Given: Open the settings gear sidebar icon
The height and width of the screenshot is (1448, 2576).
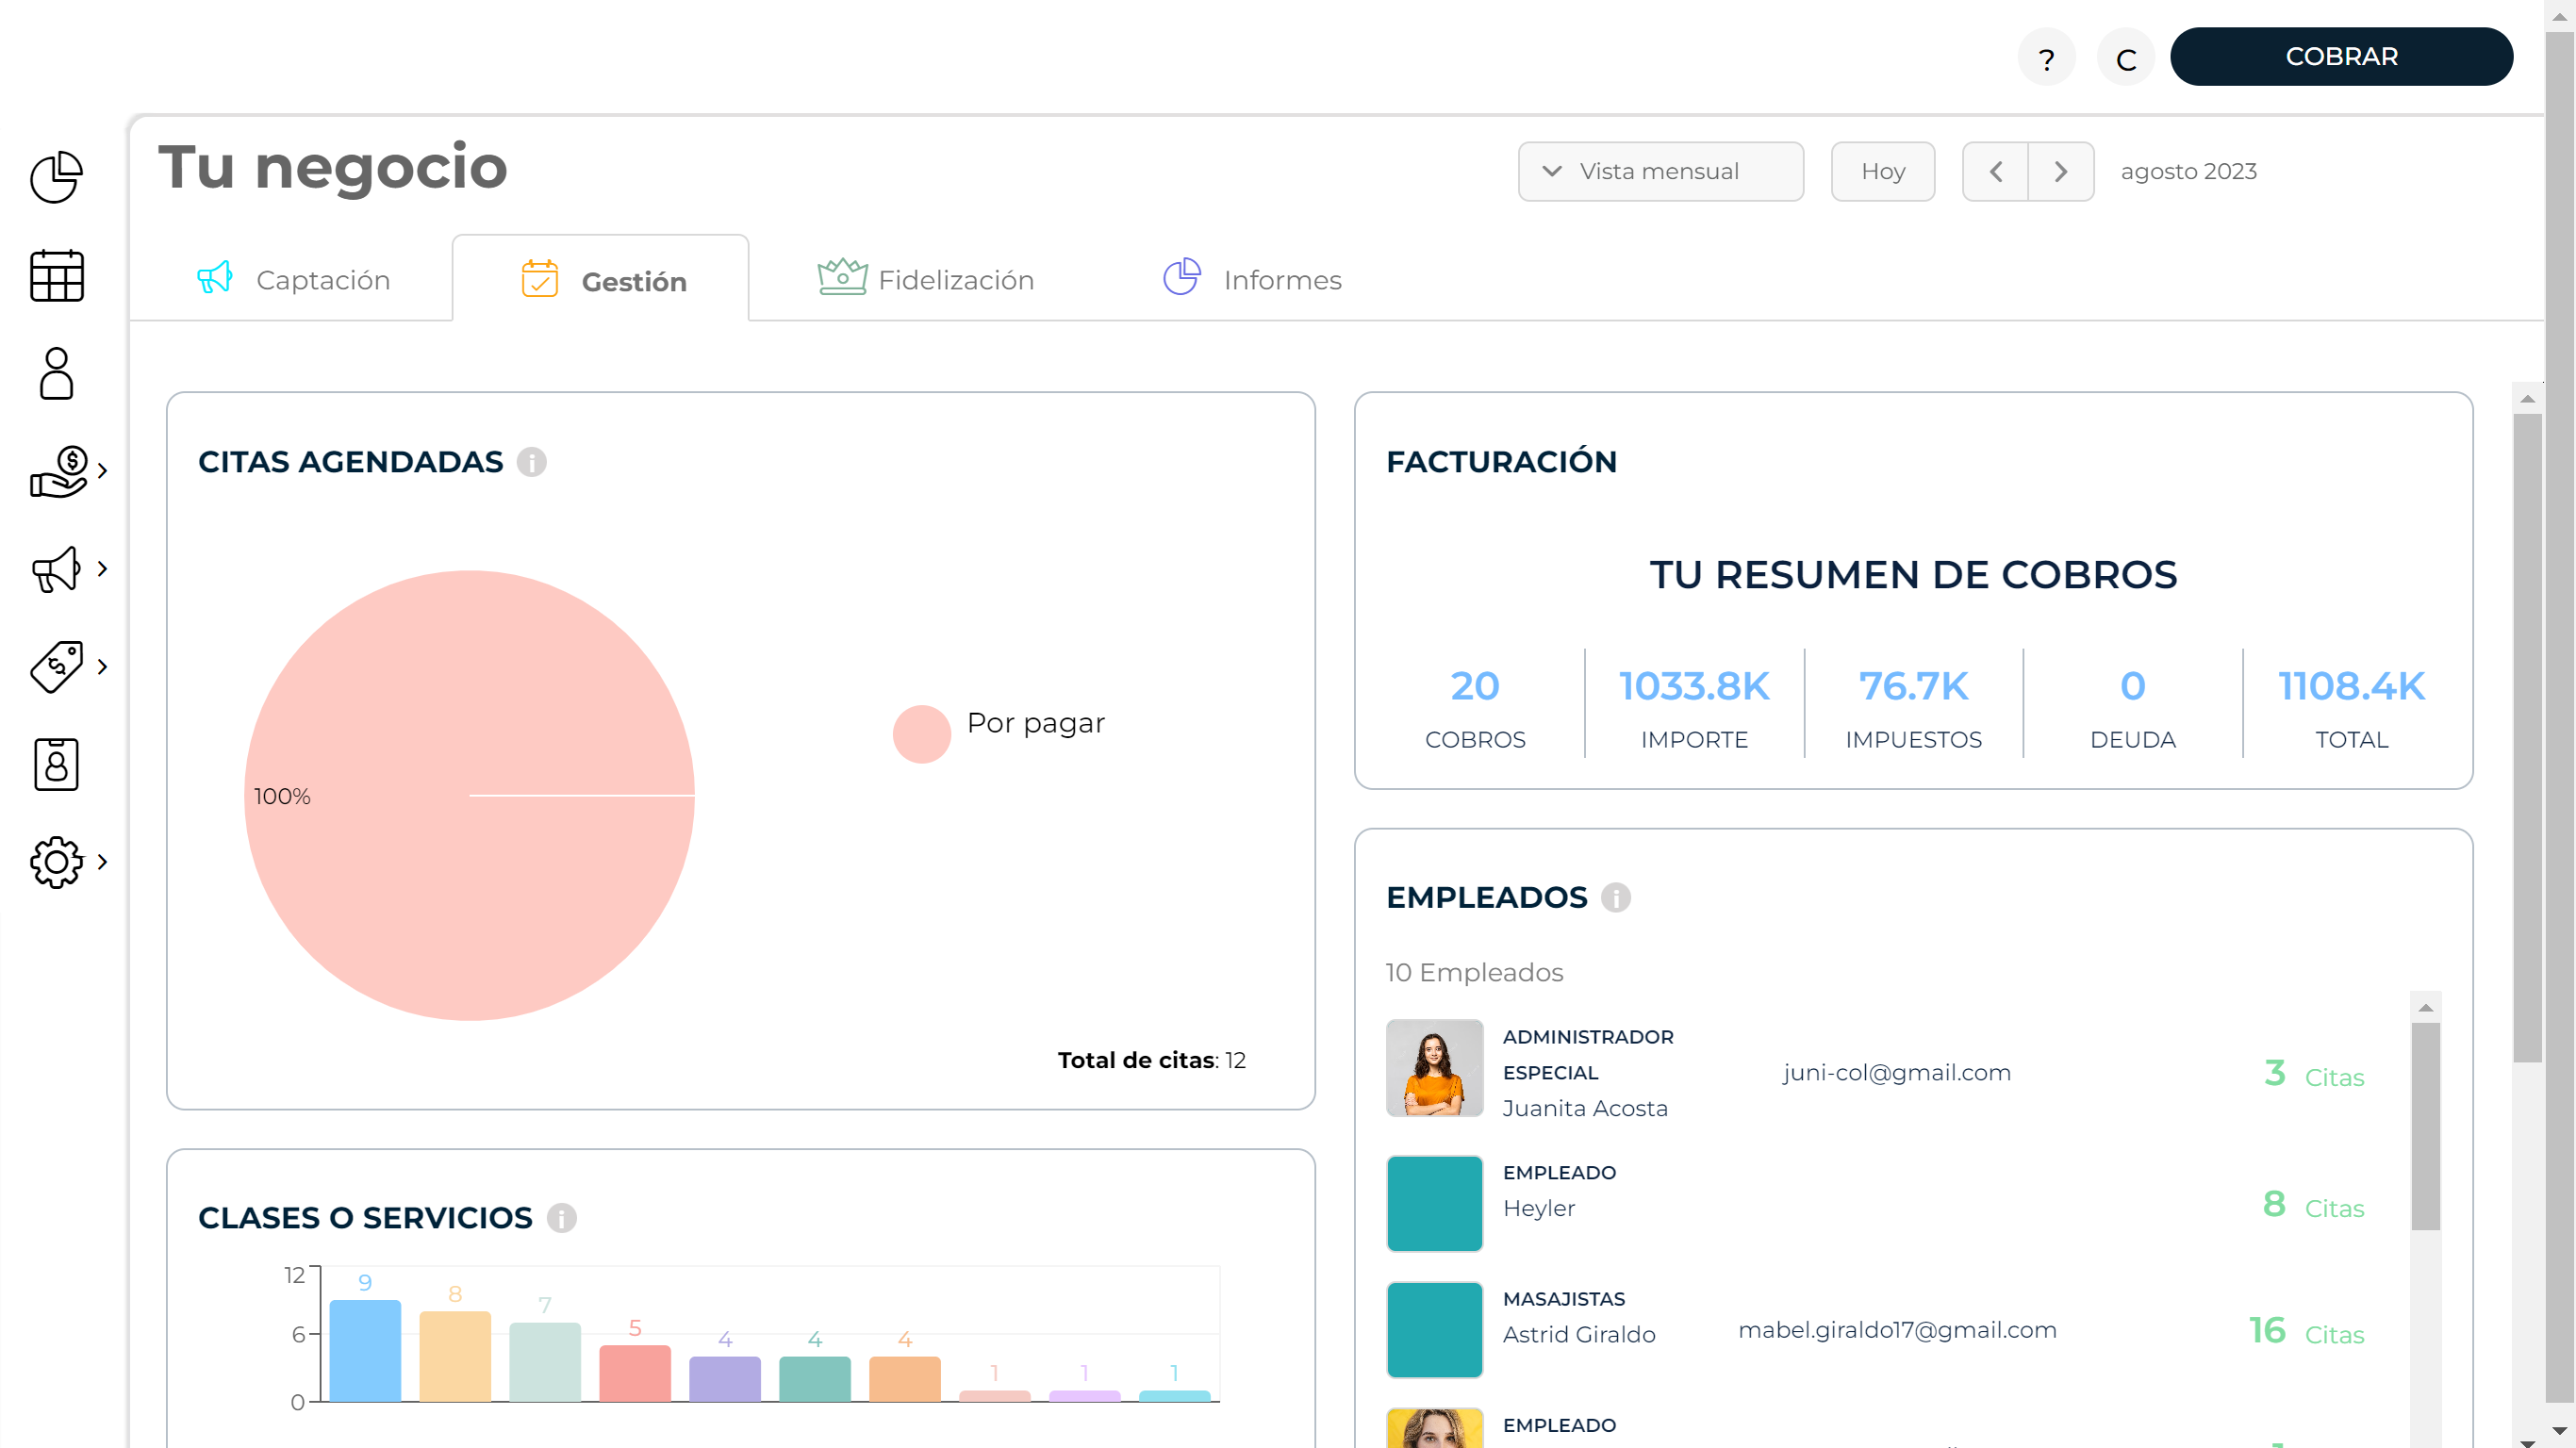Looking at the screenshot, I should click(57, 862).
